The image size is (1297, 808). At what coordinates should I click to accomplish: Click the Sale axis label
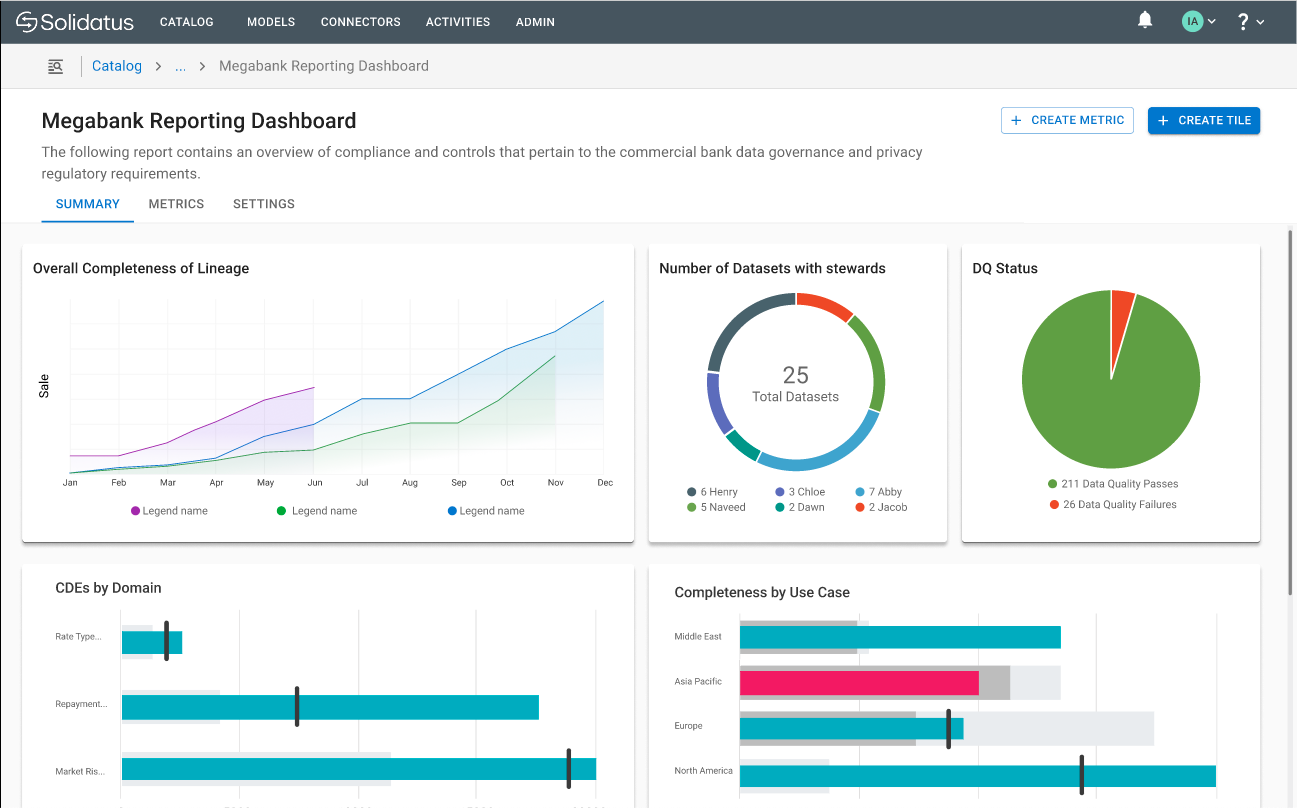point(44,386)
